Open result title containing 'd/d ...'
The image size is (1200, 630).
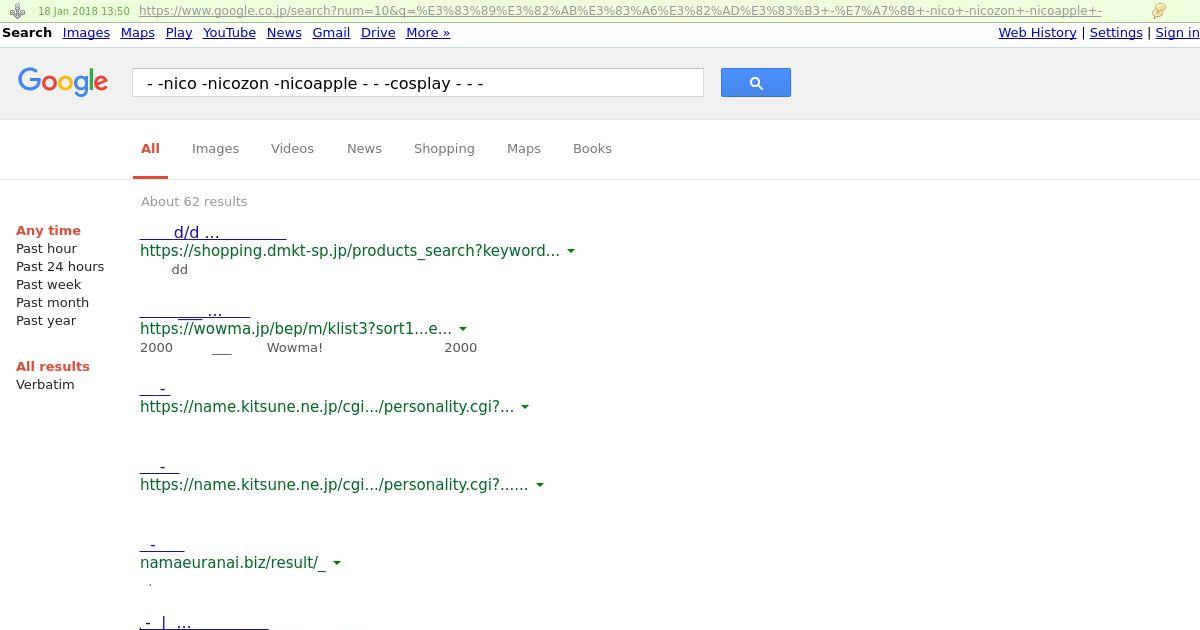pos(213,232)
